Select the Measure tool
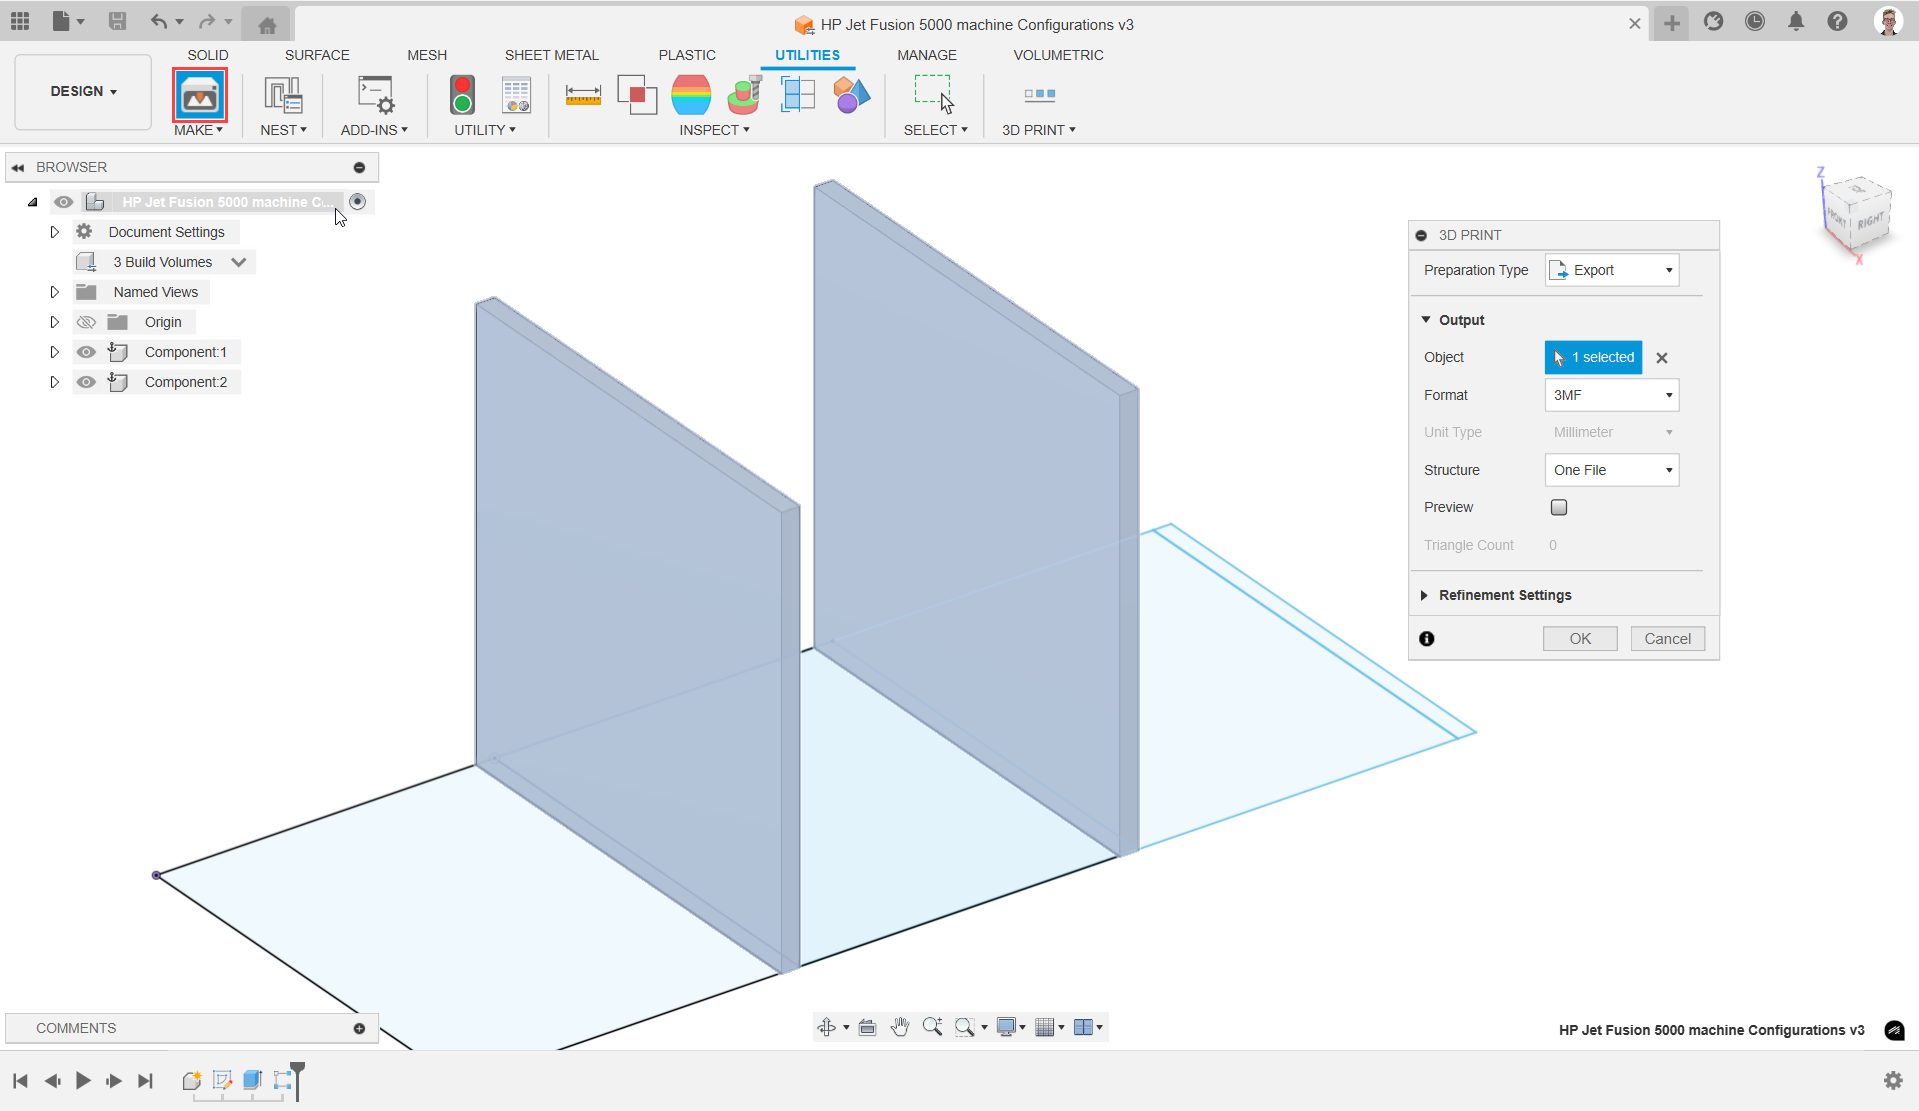Screen dimensions: 1919x1111 point(583,95)
